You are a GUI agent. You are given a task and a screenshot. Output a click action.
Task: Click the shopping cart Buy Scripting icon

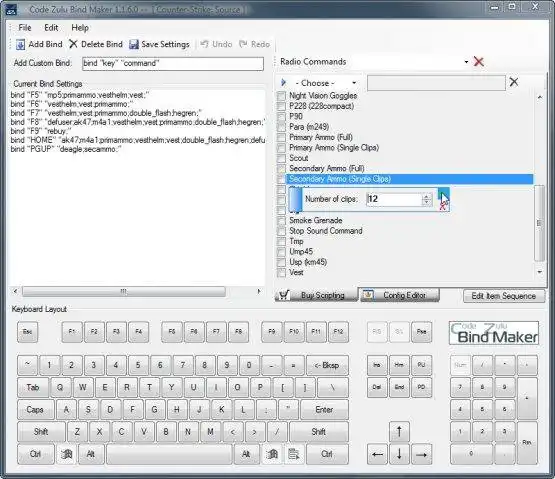284,295
